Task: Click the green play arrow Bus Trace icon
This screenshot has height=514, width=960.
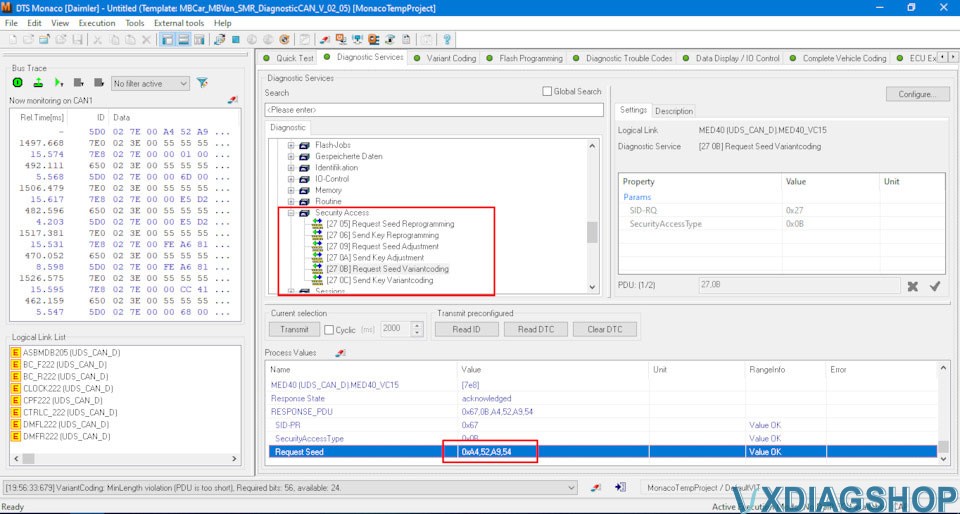Action: tap(59, 83)
